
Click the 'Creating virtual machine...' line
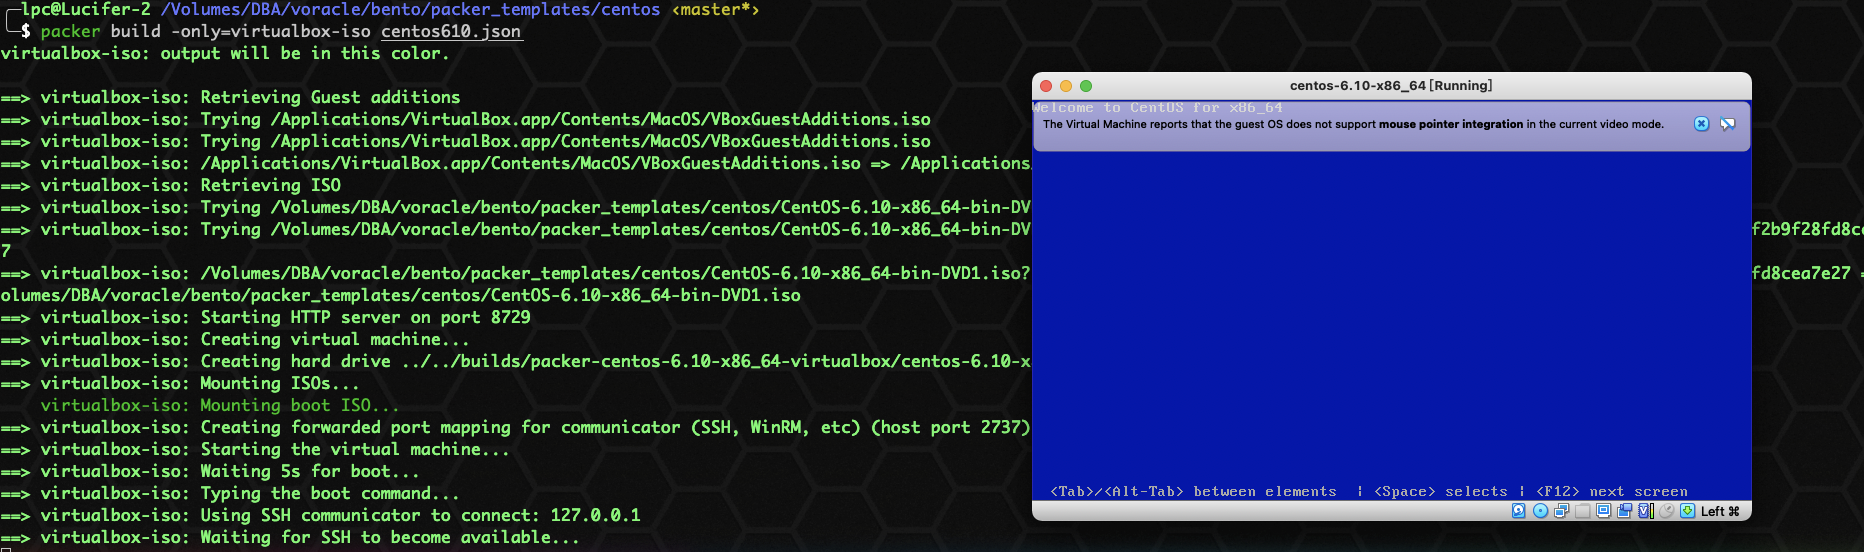[x=235, y=339]
